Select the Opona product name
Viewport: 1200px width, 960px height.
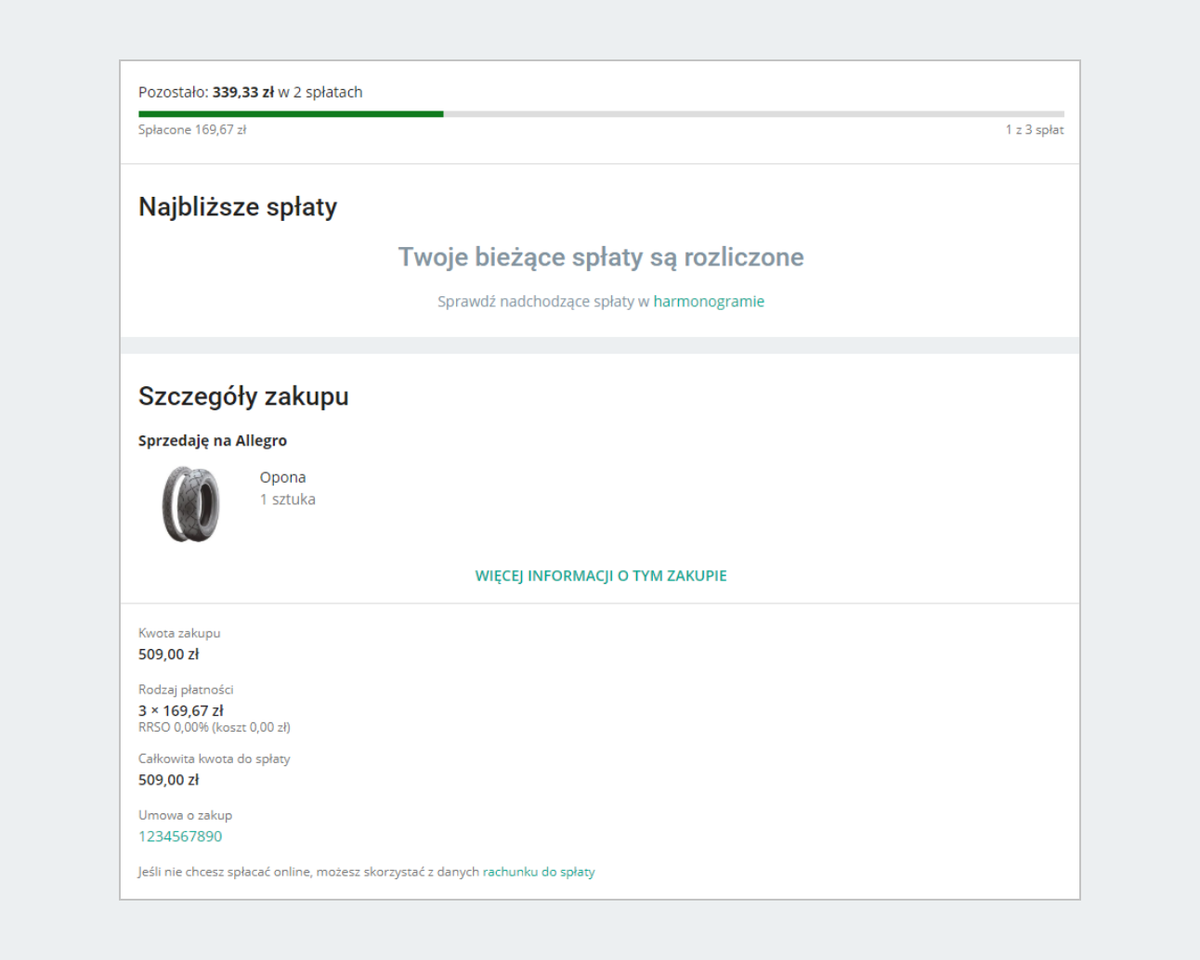coord(283,477)
